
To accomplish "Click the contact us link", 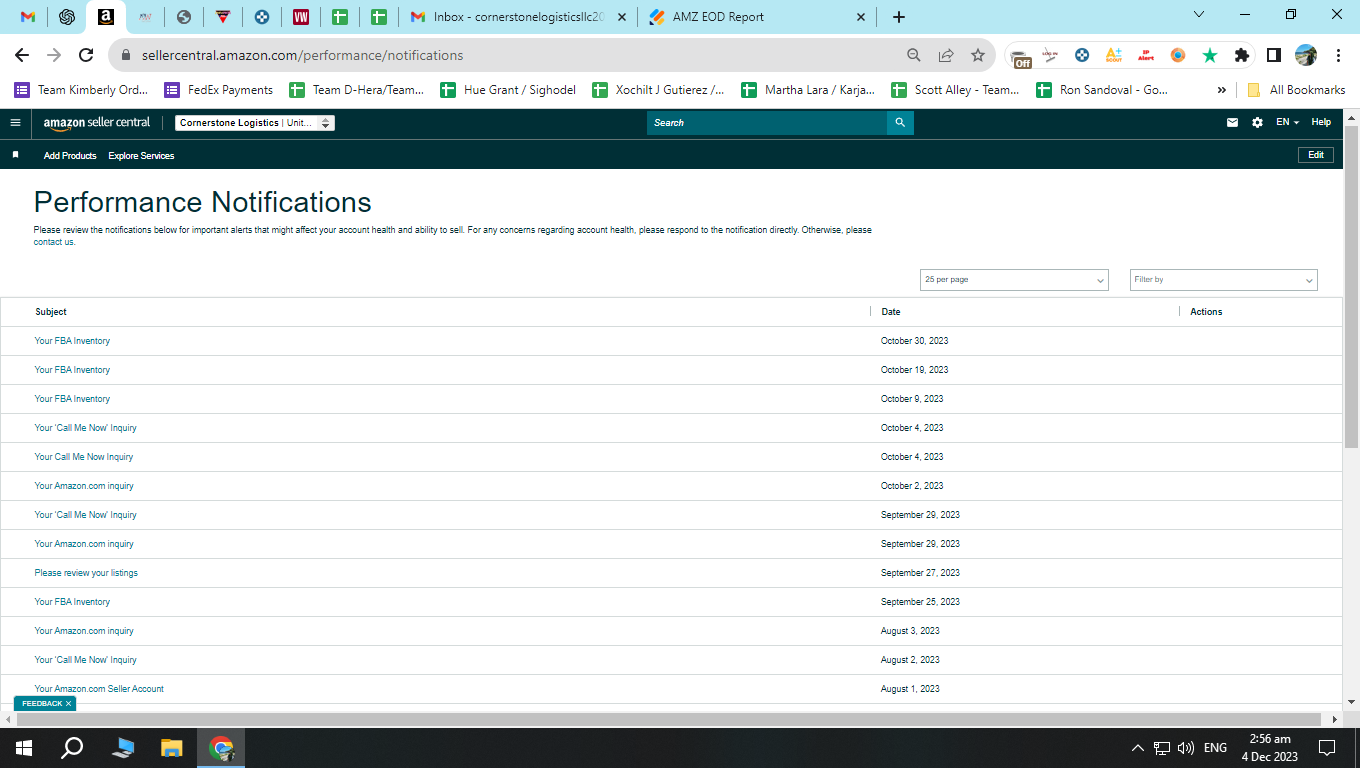I will pyautogui.click(x=53, y=242).
